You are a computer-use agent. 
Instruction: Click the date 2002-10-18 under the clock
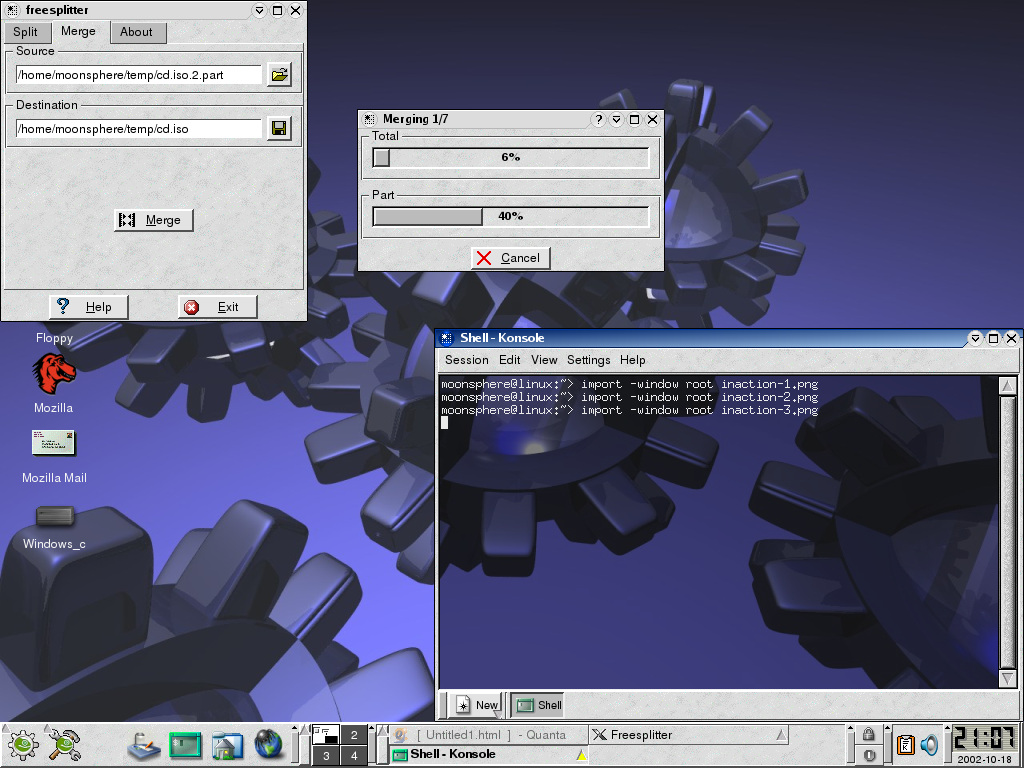pos(985,759)
